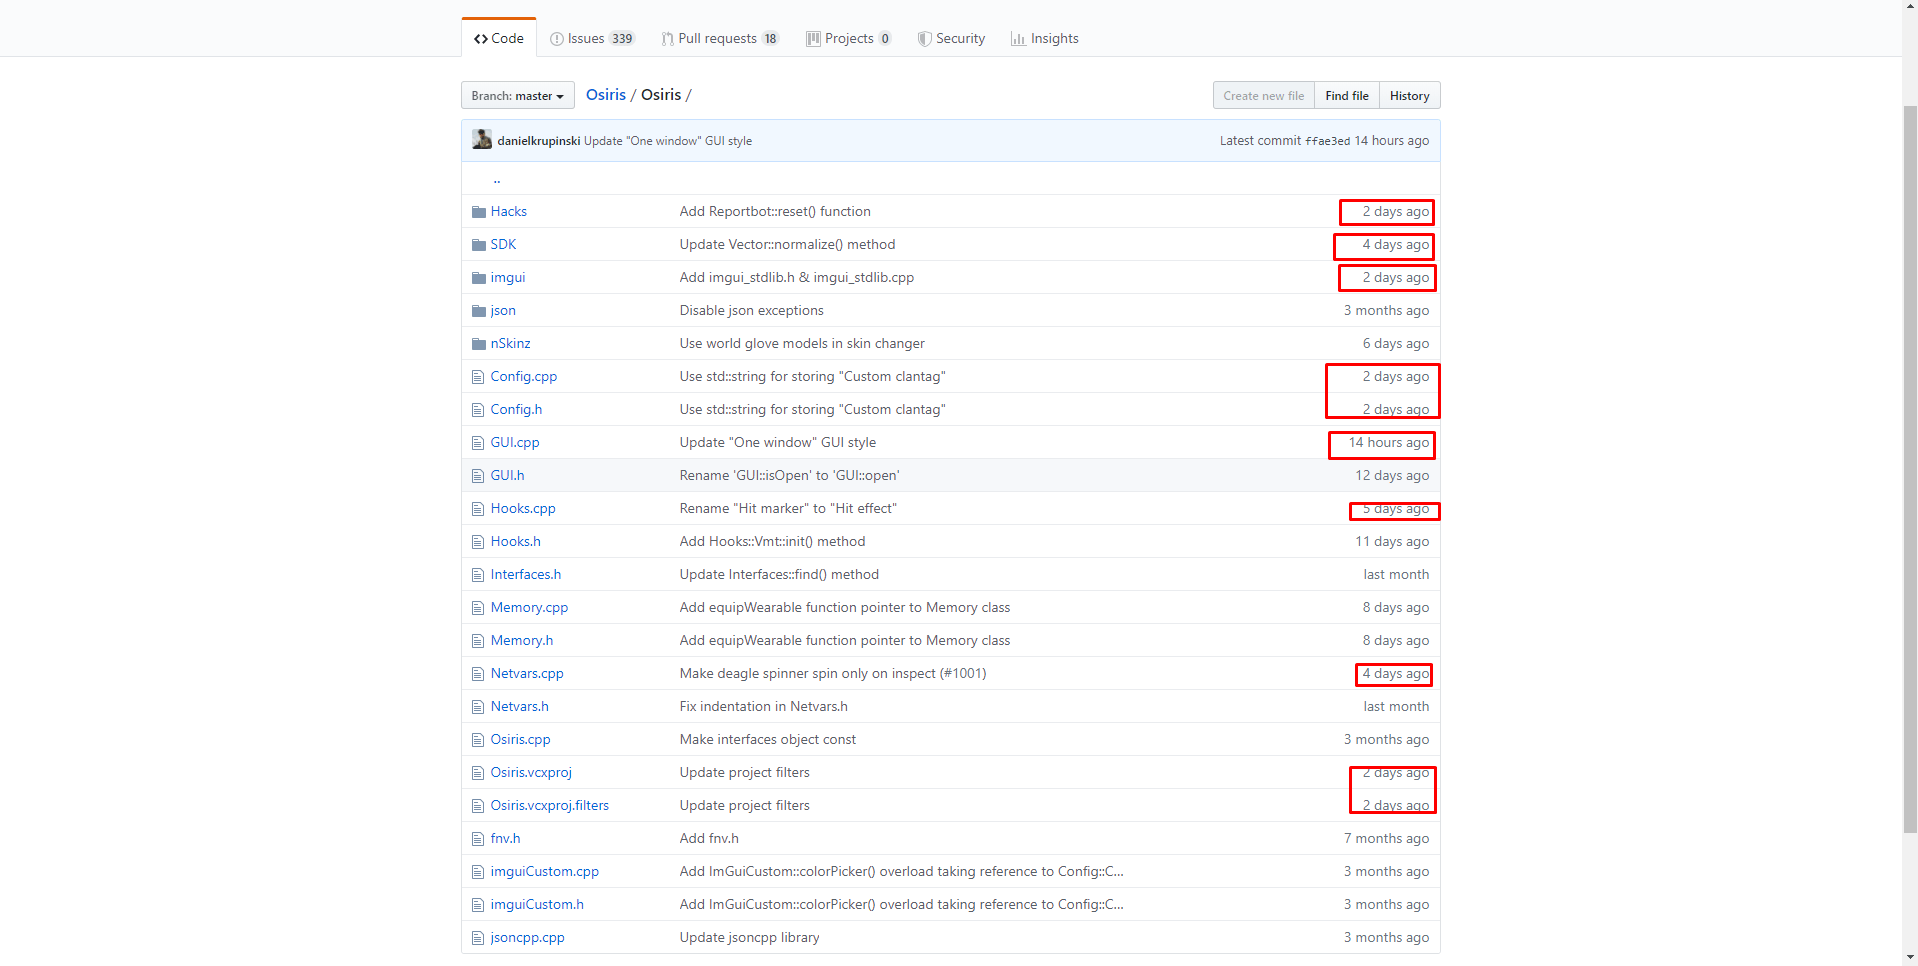Open the Security tab

click(951, 38)
